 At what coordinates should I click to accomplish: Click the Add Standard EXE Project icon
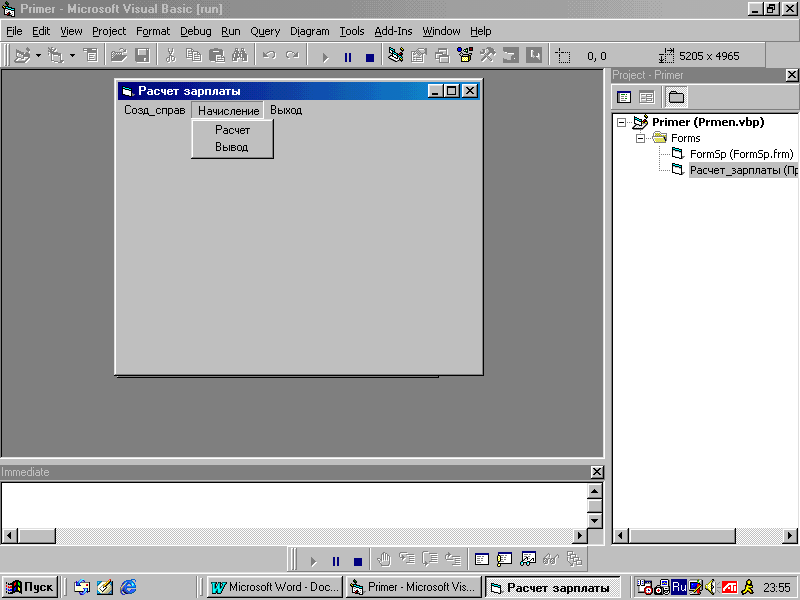(22, 55)
